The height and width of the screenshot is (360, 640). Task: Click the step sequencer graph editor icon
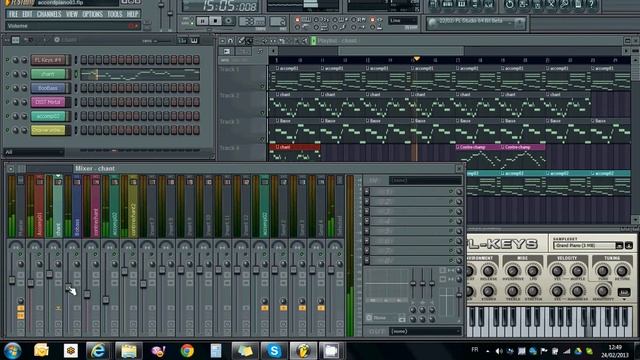(183, 40)
